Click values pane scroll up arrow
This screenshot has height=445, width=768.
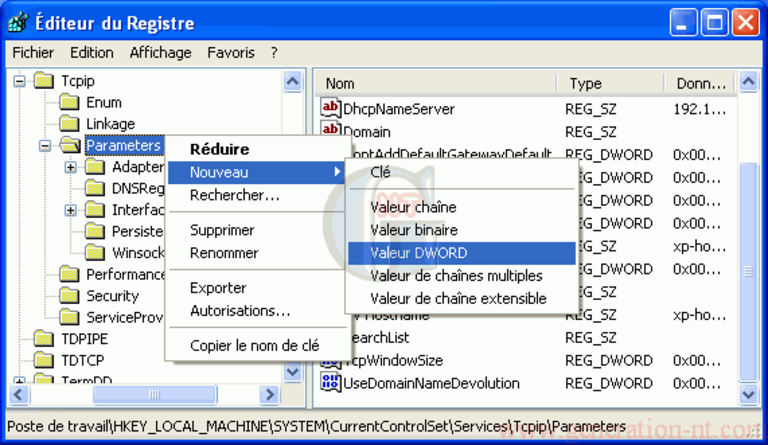click(748, 81)
